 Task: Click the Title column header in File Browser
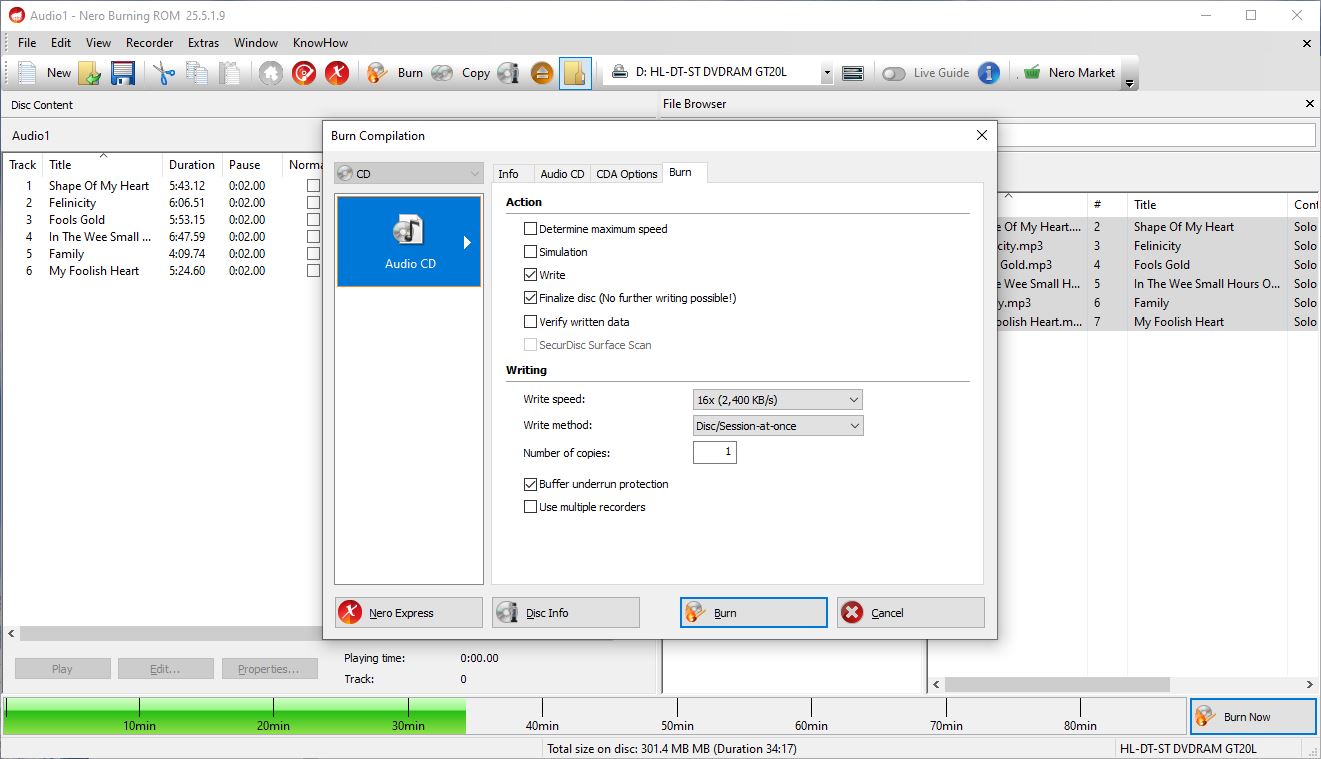(1208, 204)
